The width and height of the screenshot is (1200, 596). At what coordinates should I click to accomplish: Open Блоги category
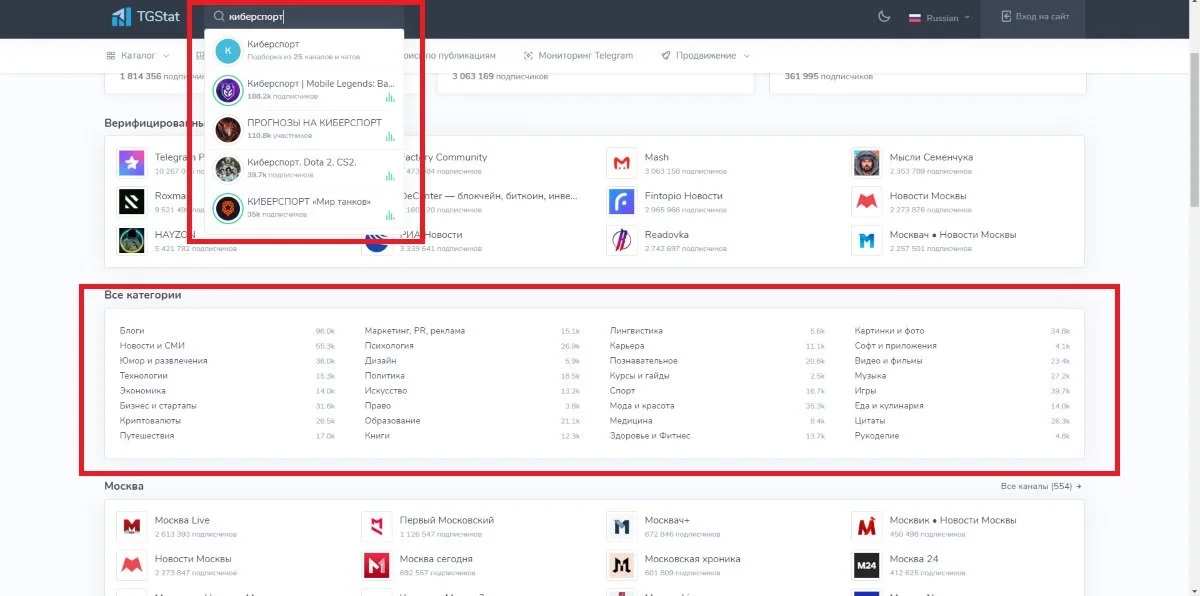132,330
